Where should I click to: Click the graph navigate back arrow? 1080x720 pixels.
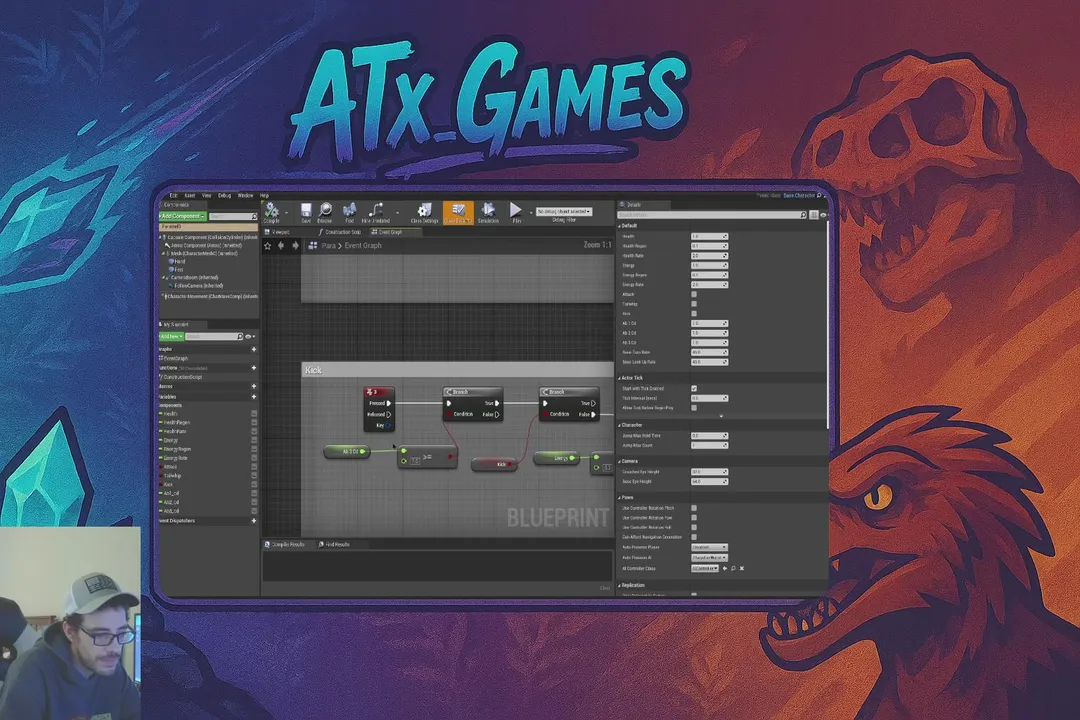point(281,246)
